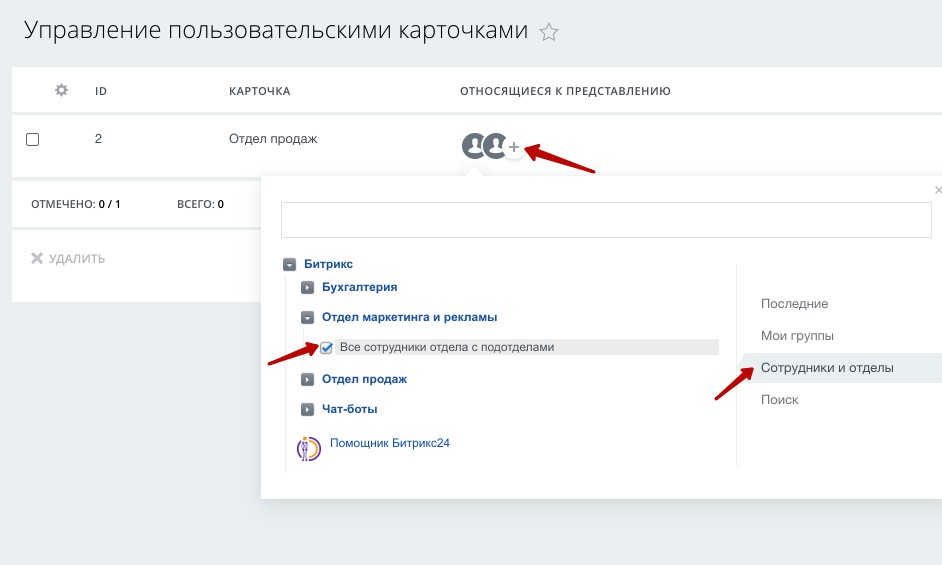
Task: Add access with plus button
Action: 514,147
